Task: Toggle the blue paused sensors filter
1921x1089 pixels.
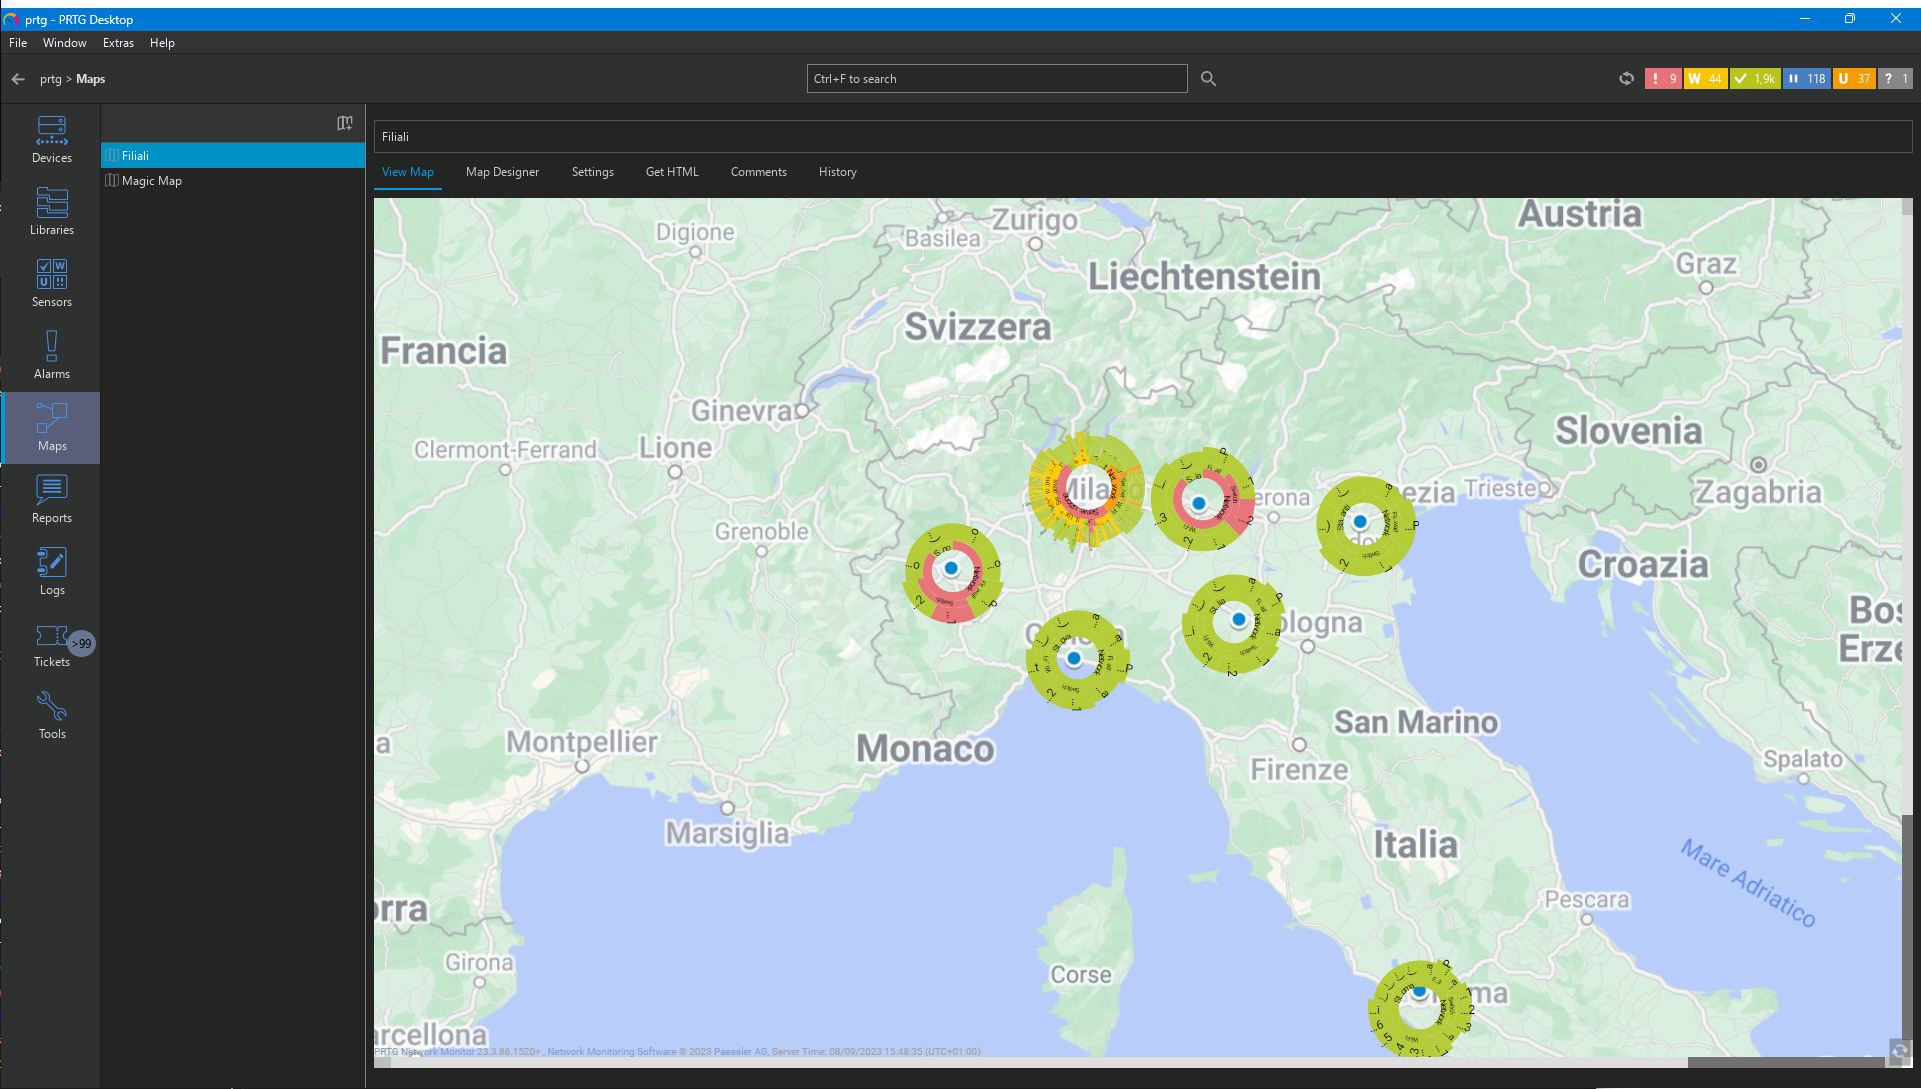Action: coord(1806,79)
